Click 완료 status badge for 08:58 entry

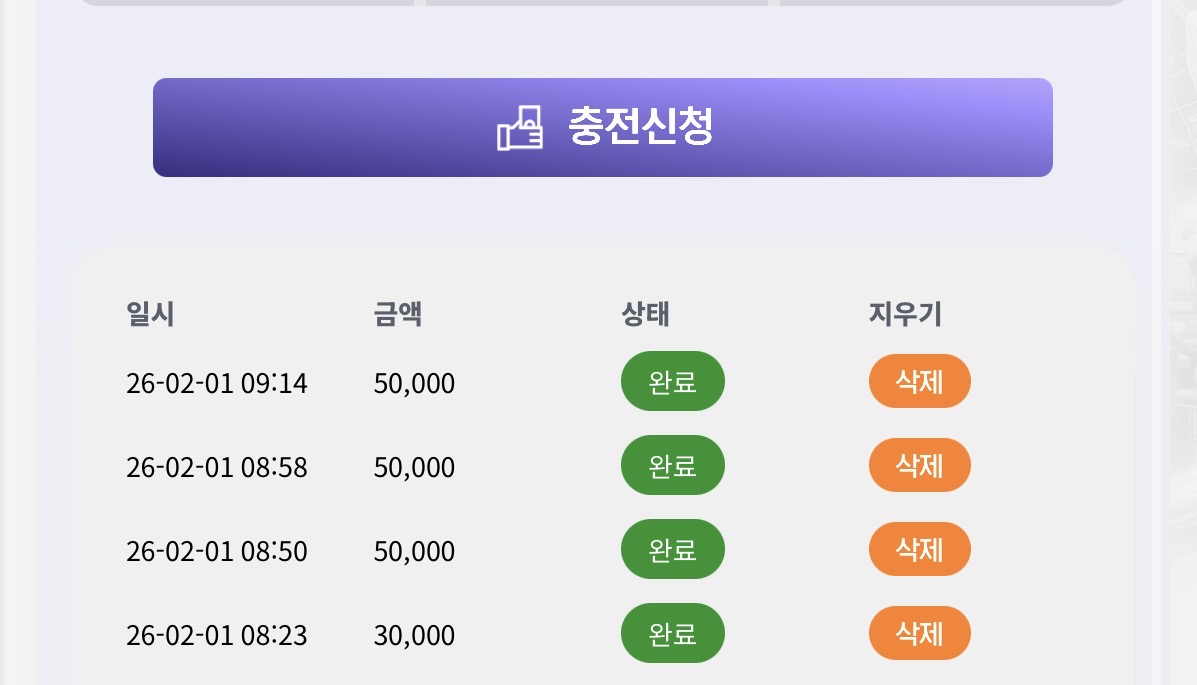point(672,465)
